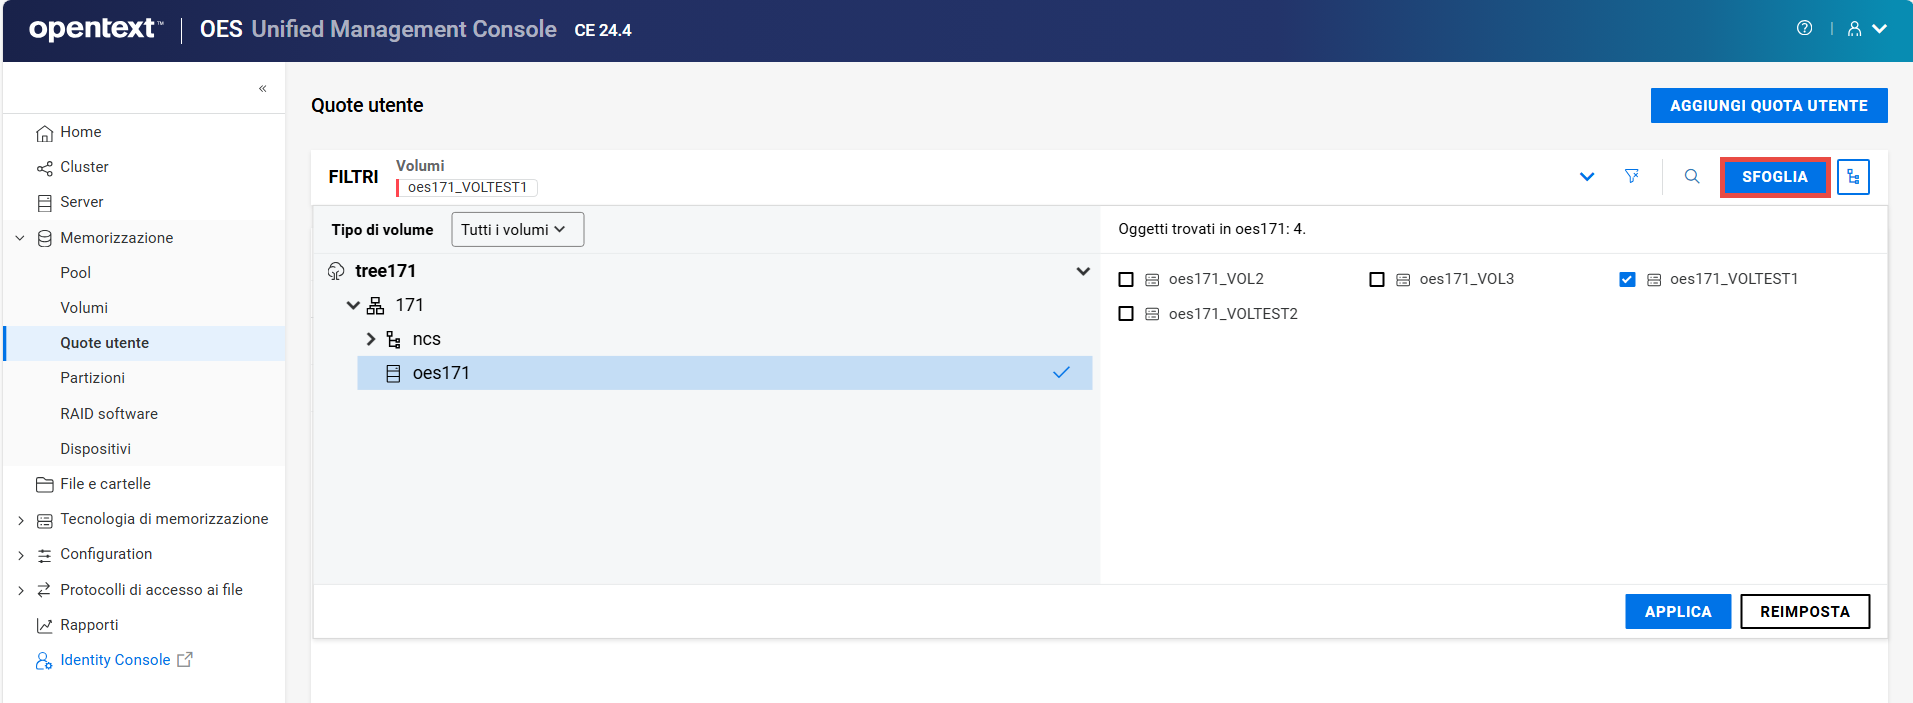Open the Tutti i volumi dropdown
The image size is (1913, 703).
tap(517, 230)
